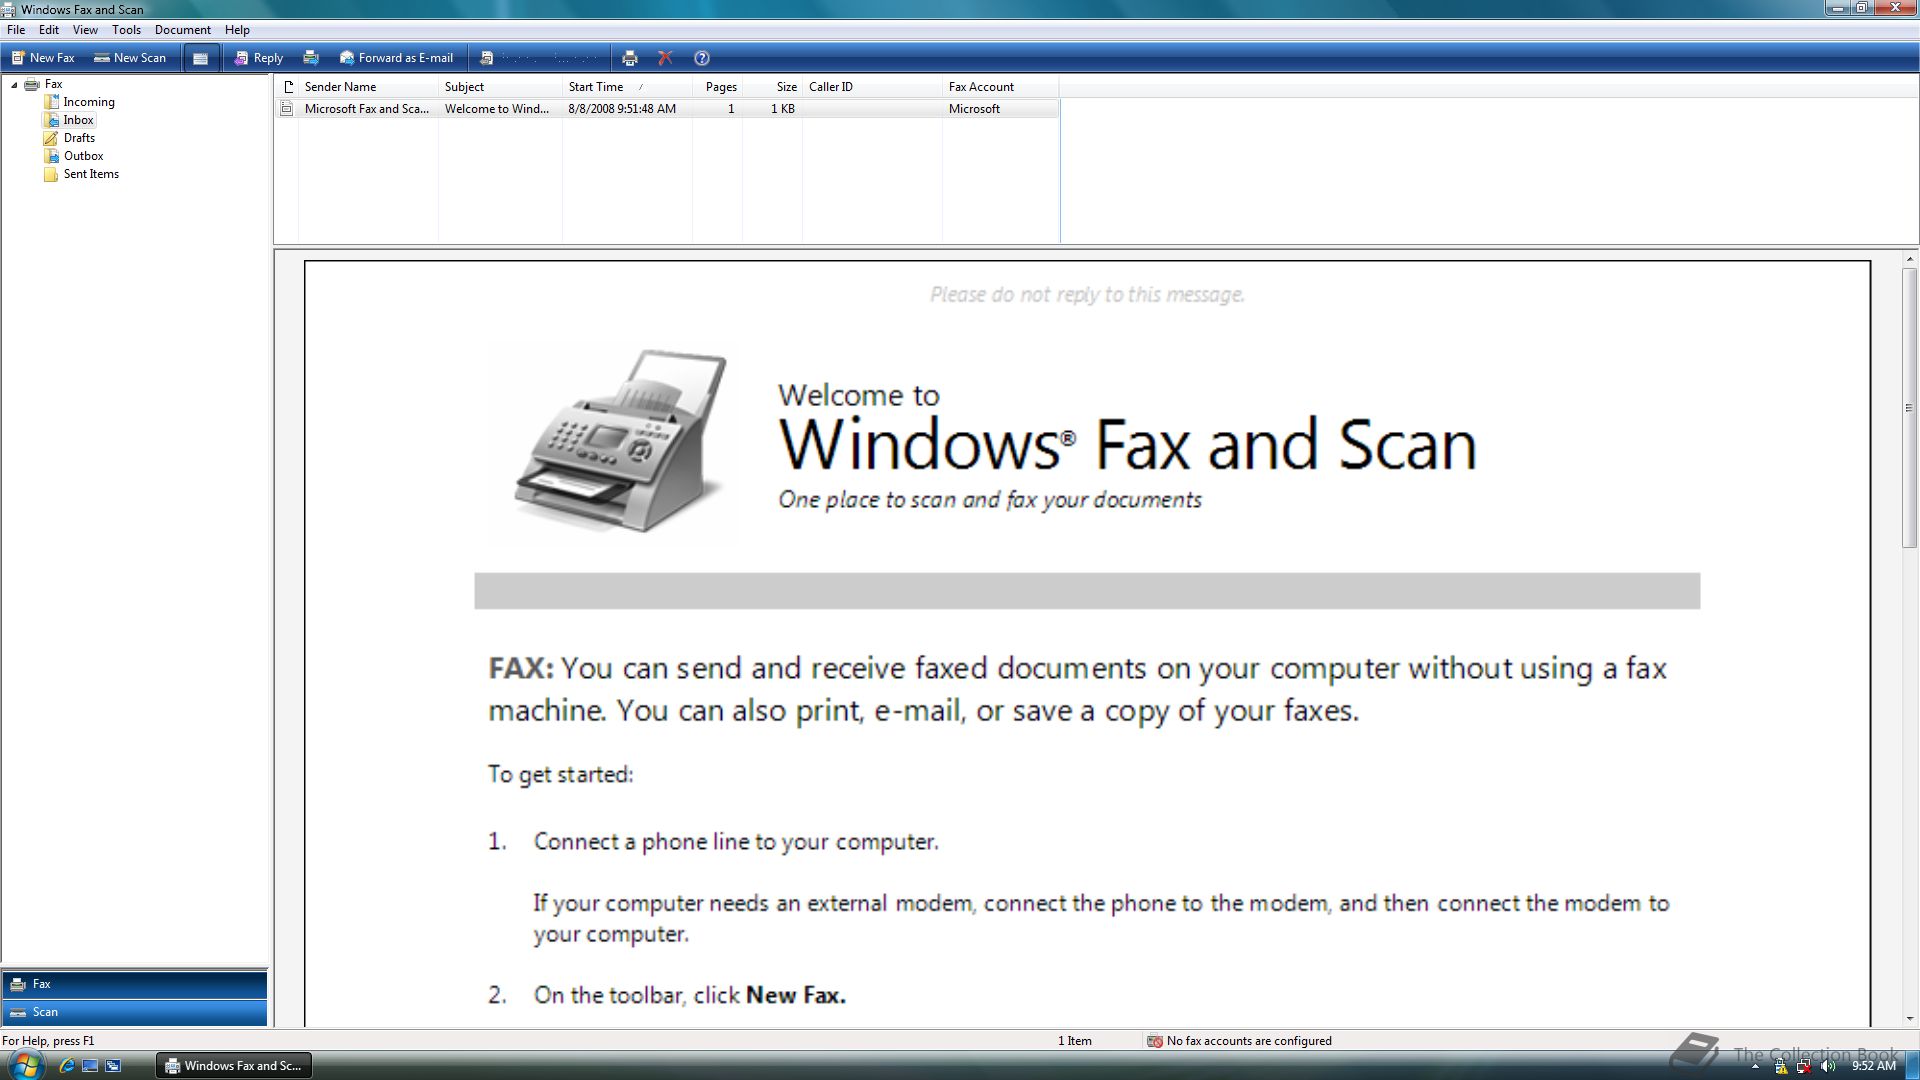Click Forward as E-mail button
The height and width of the screenshot is (1080, 1920).
click(x=396, y=58)
